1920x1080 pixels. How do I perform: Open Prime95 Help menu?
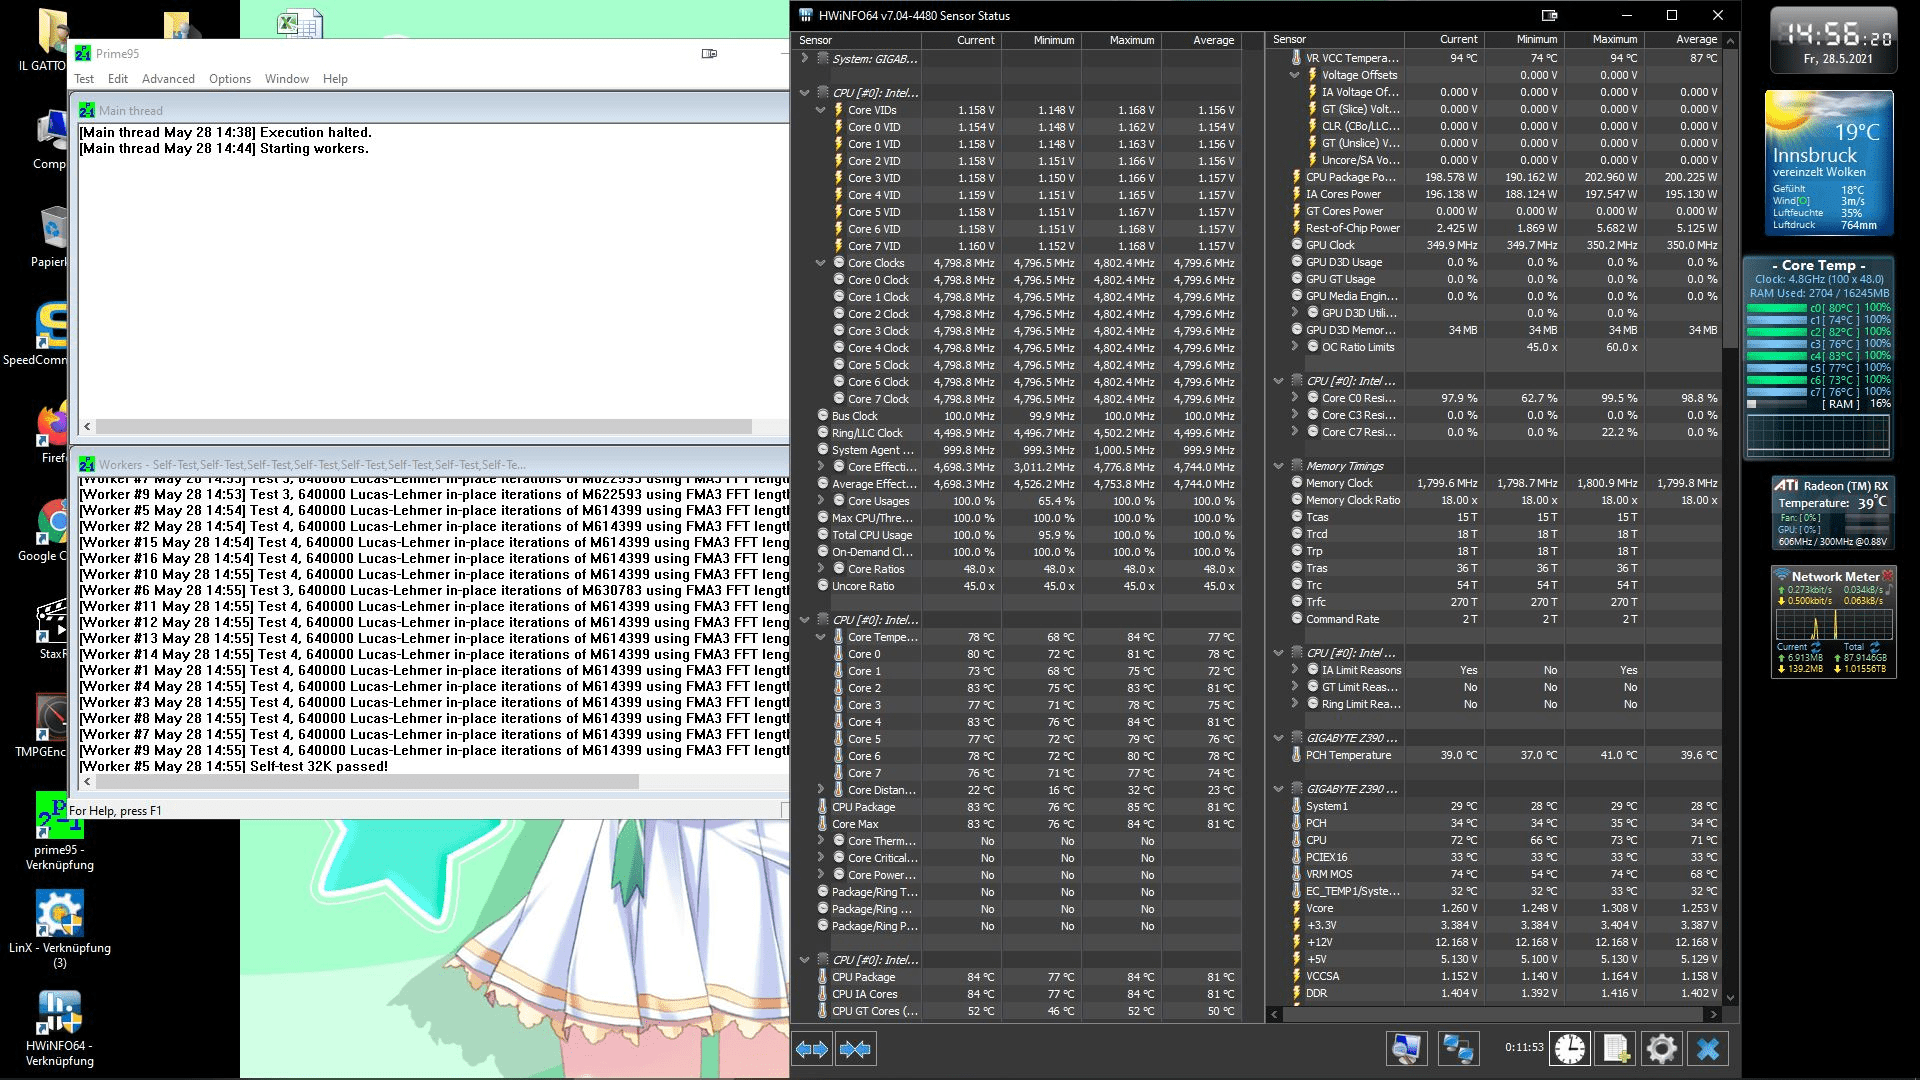[x=335, y=79]
